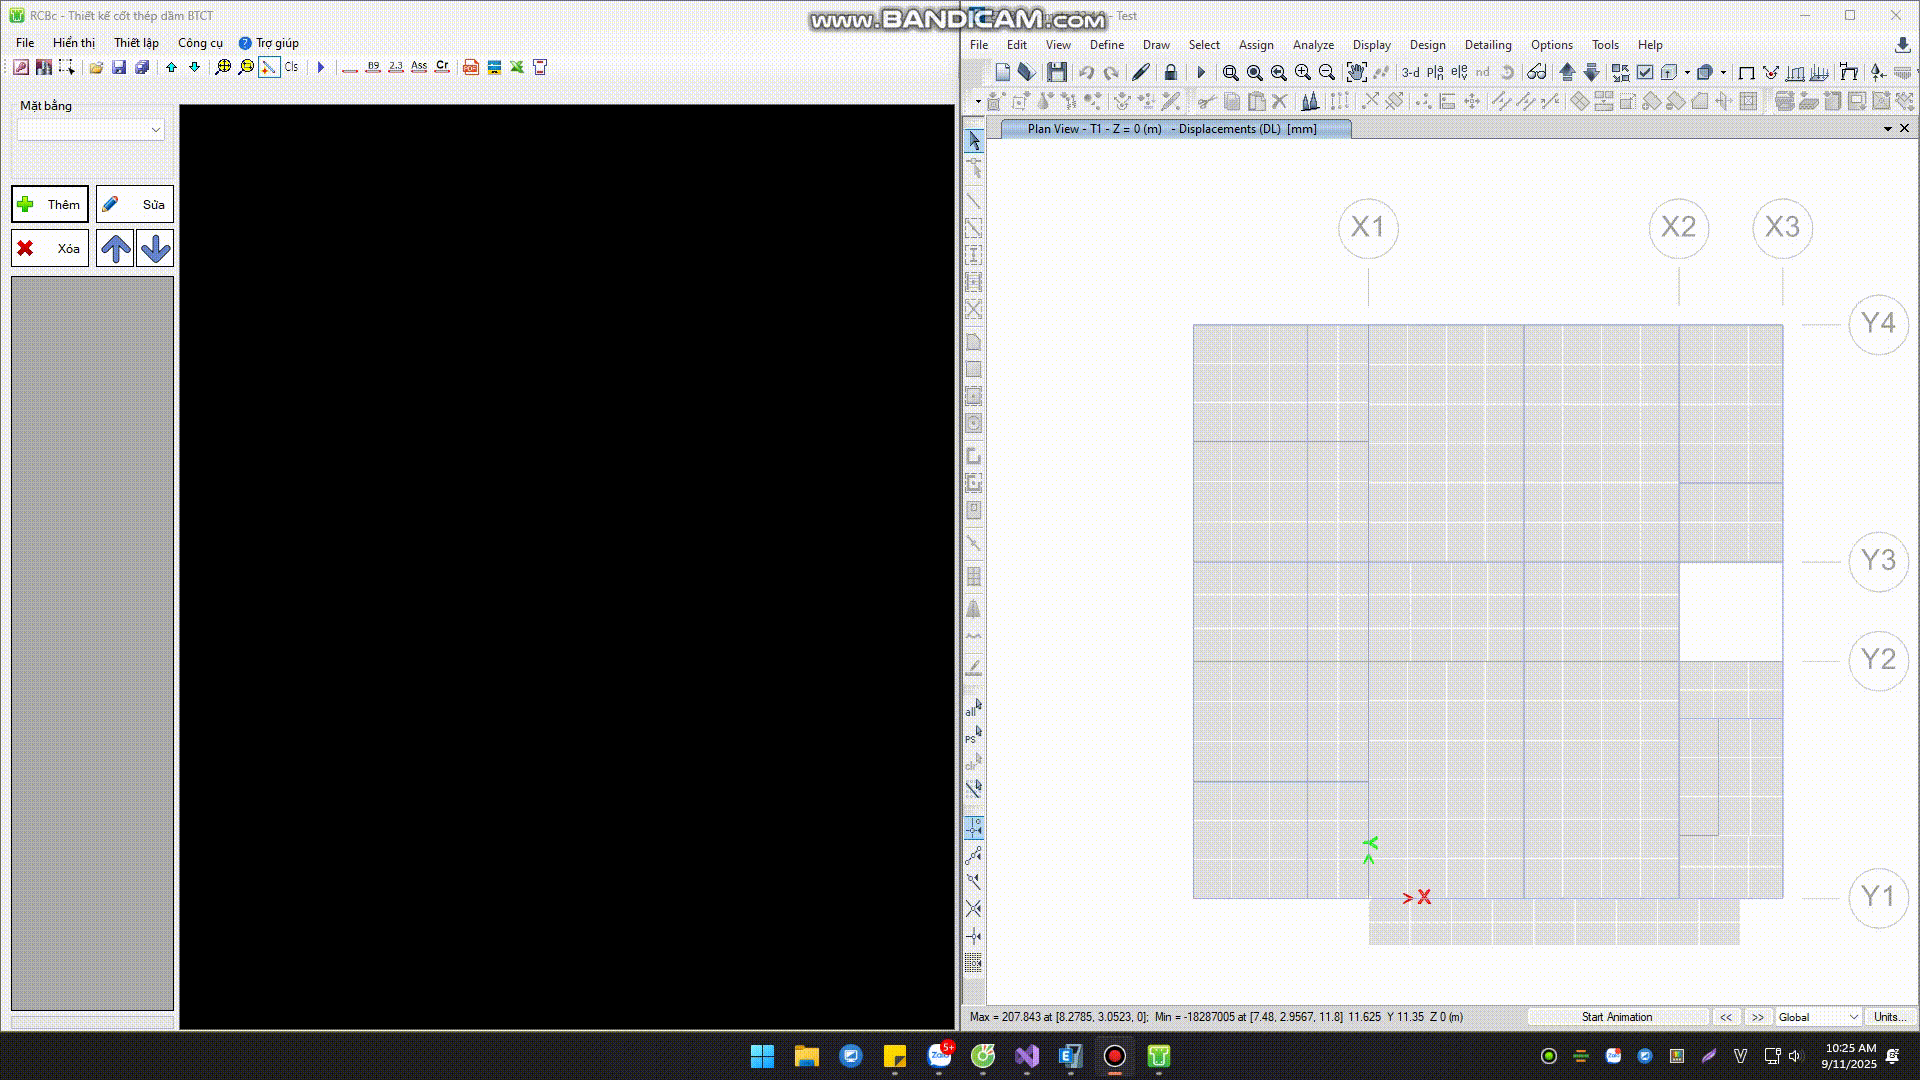Click the Y3 grid bubble

coord(1879,561)
